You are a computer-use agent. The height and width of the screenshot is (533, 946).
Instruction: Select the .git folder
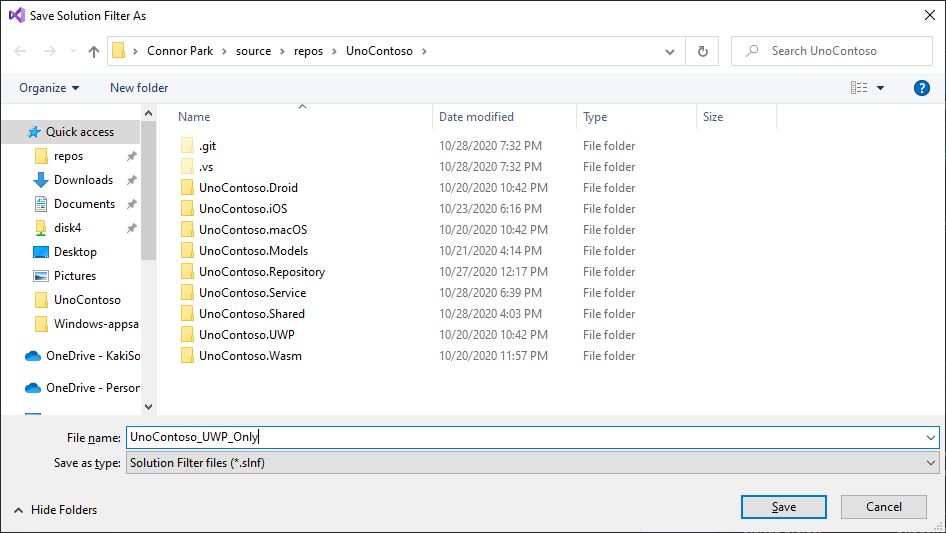208,146
